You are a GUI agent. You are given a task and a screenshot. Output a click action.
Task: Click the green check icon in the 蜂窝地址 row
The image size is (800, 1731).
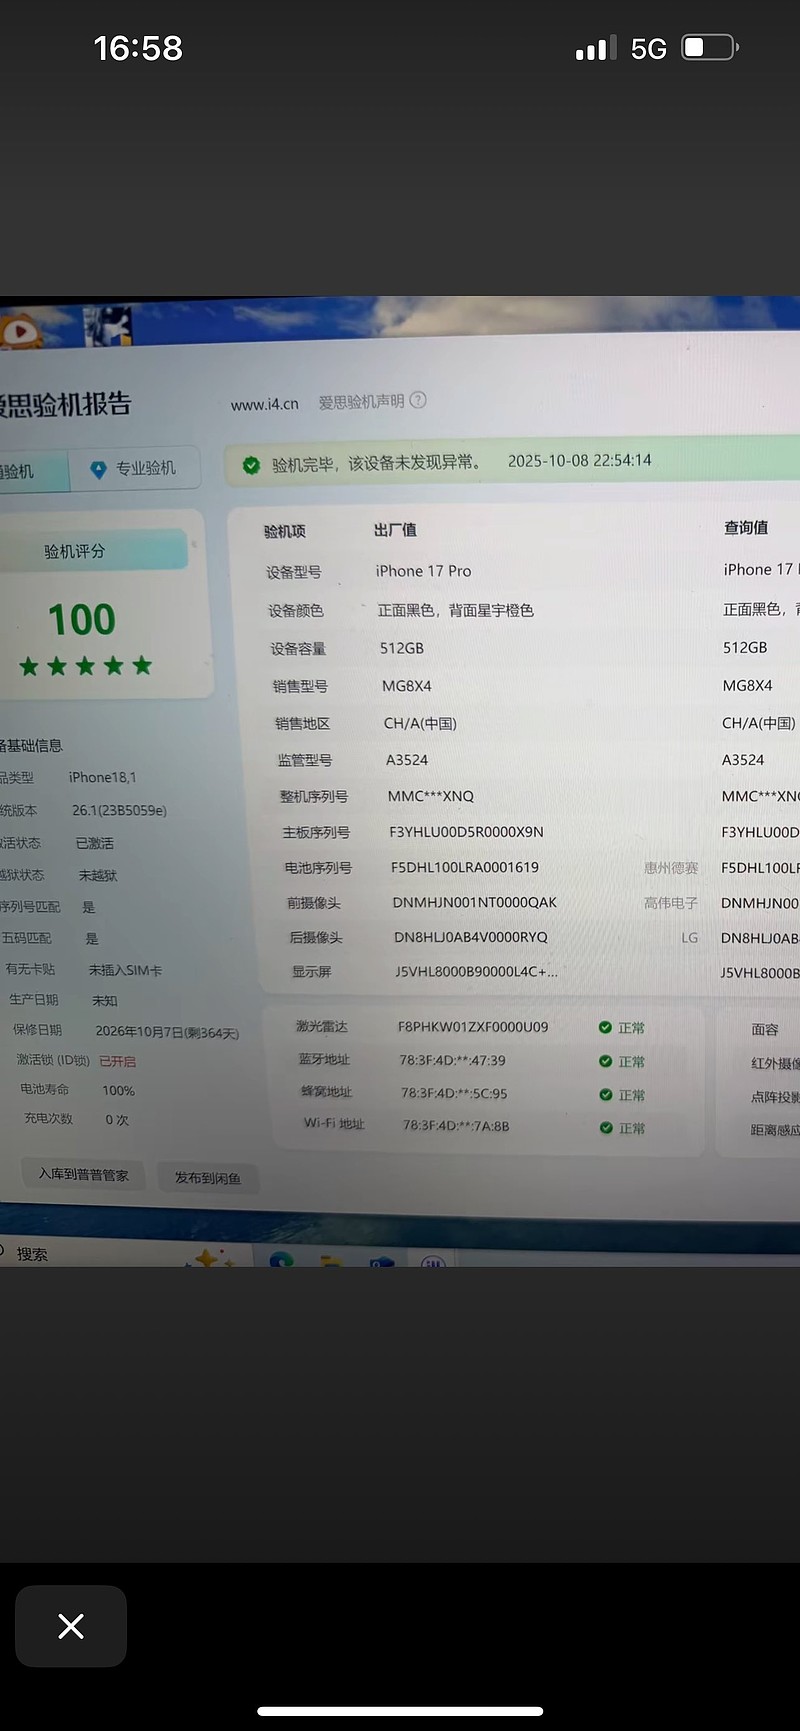pyautogui.click(x=605, y=1095)
